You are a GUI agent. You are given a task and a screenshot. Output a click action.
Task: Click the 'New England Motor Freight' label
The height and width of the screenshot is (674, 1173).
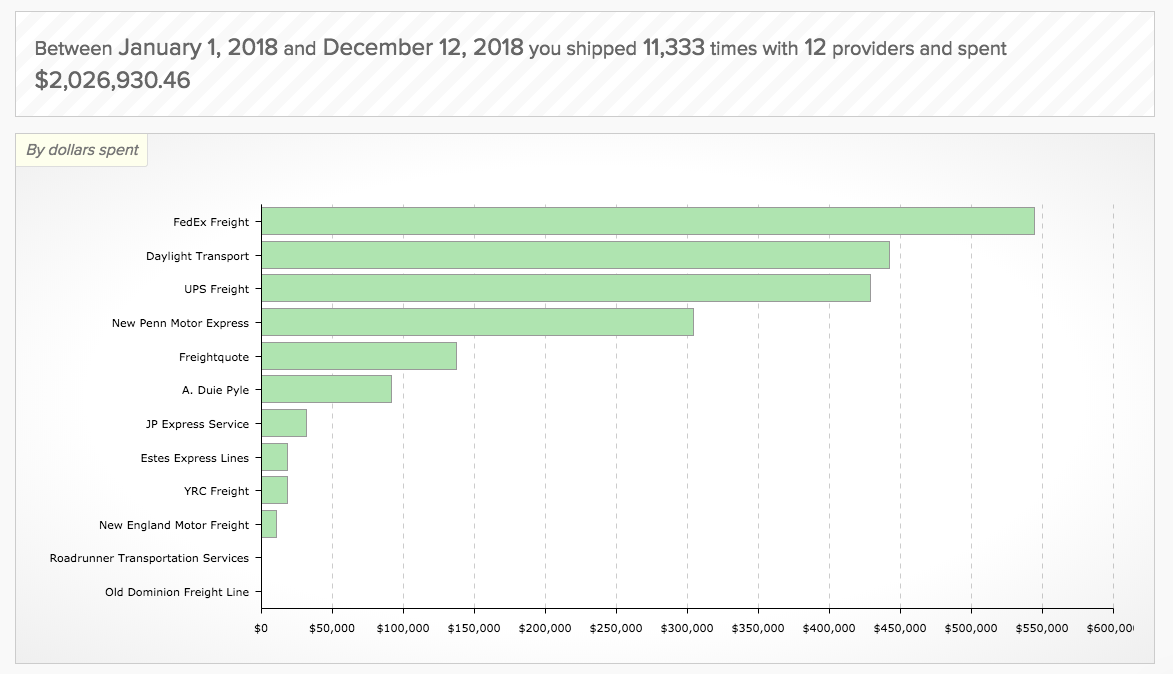tap(174, 525)
